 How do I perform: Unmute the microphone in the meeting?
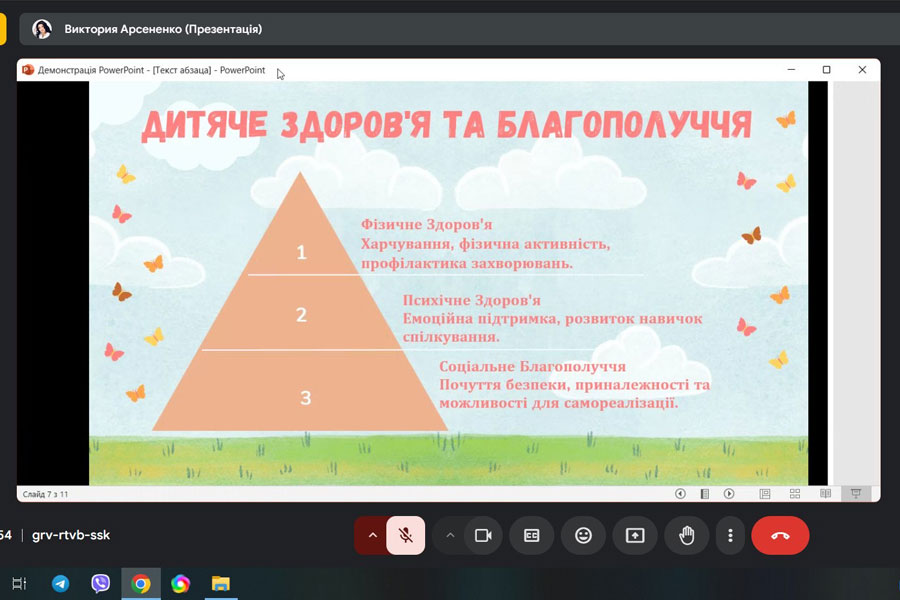click(x=405, y=535)
